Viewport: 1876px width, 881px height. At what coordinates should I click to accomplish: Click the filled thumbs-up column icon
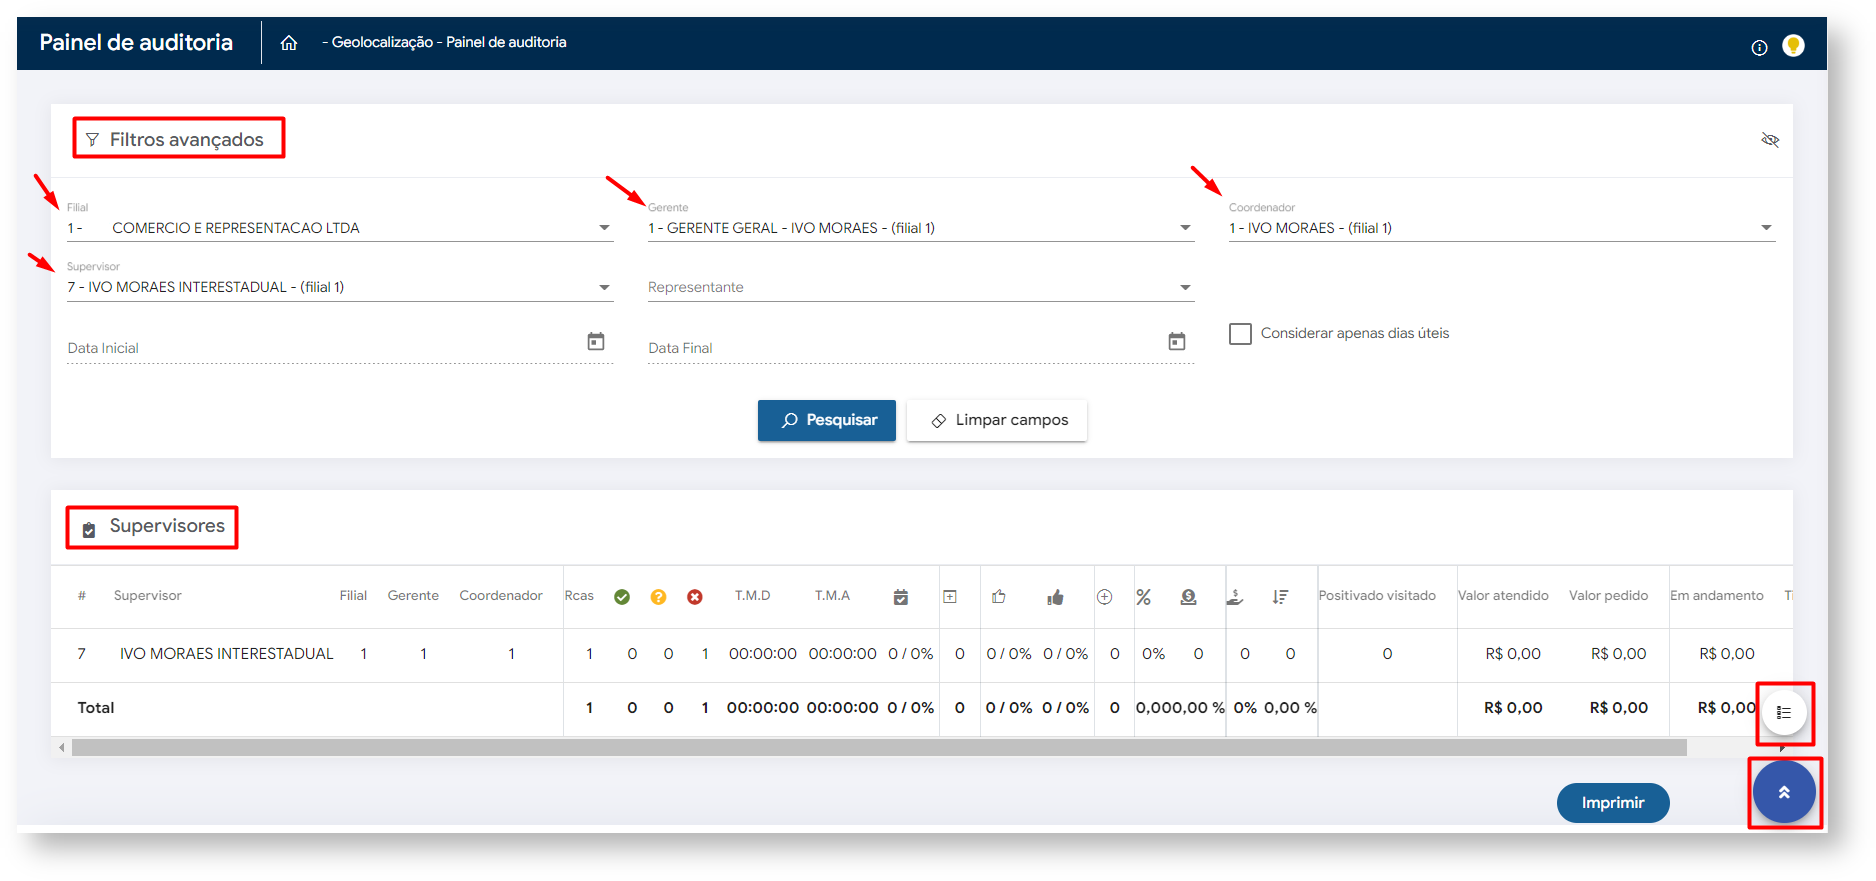click(x=1055, y=597)
